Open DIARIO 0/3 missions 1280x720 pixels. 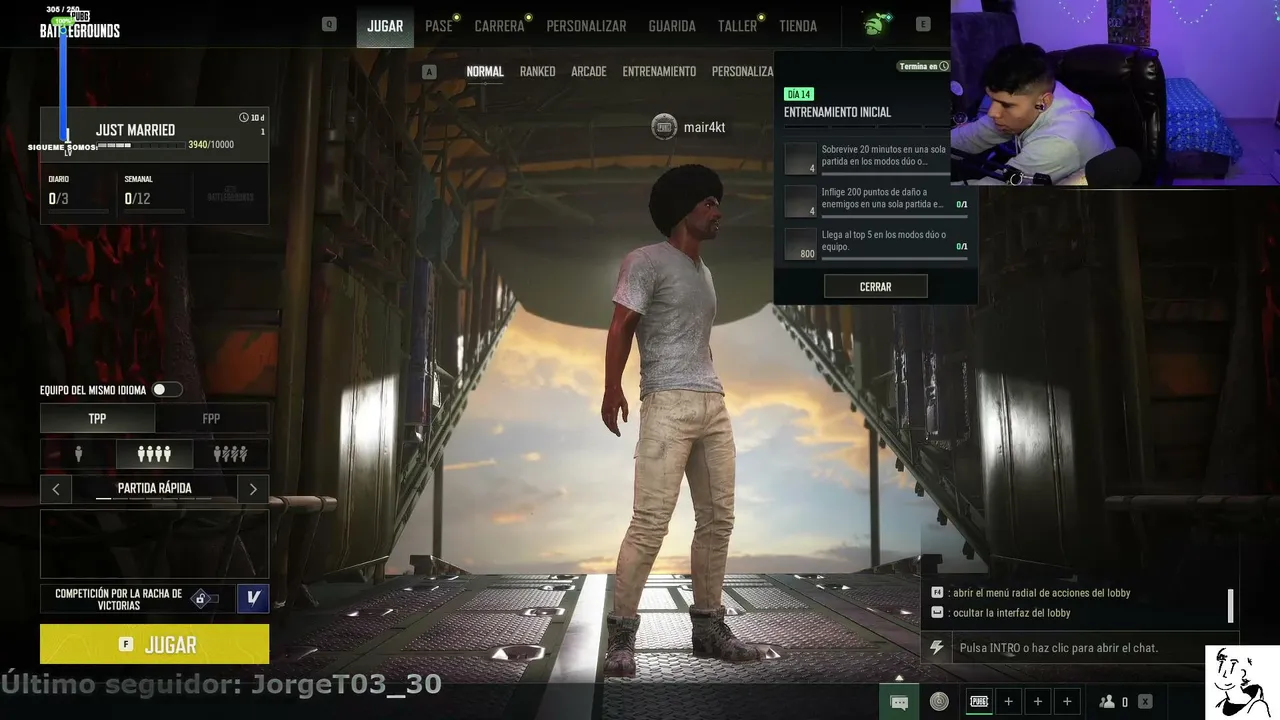(x=78, y=193)
